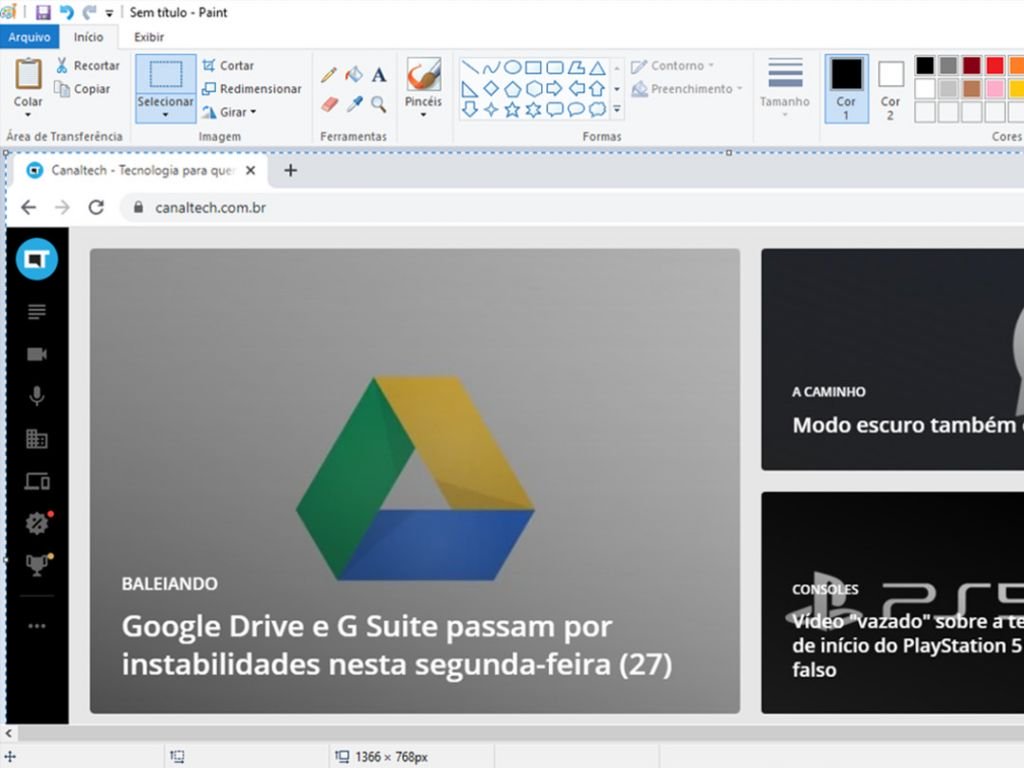Click Recortar in clipboard group
The height and width of the screenshot is (768, 1024).
[x=87, y=65]
